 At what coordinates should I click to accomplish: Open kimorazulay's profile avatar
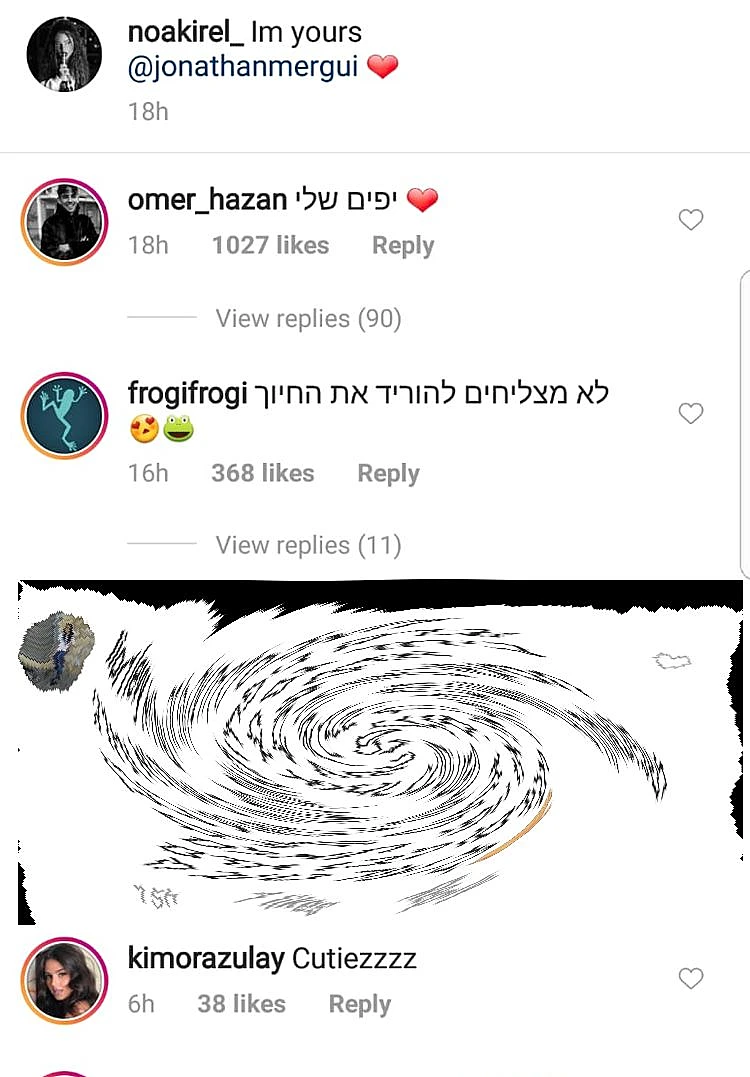pyautogui.click(x=65, y=980)
